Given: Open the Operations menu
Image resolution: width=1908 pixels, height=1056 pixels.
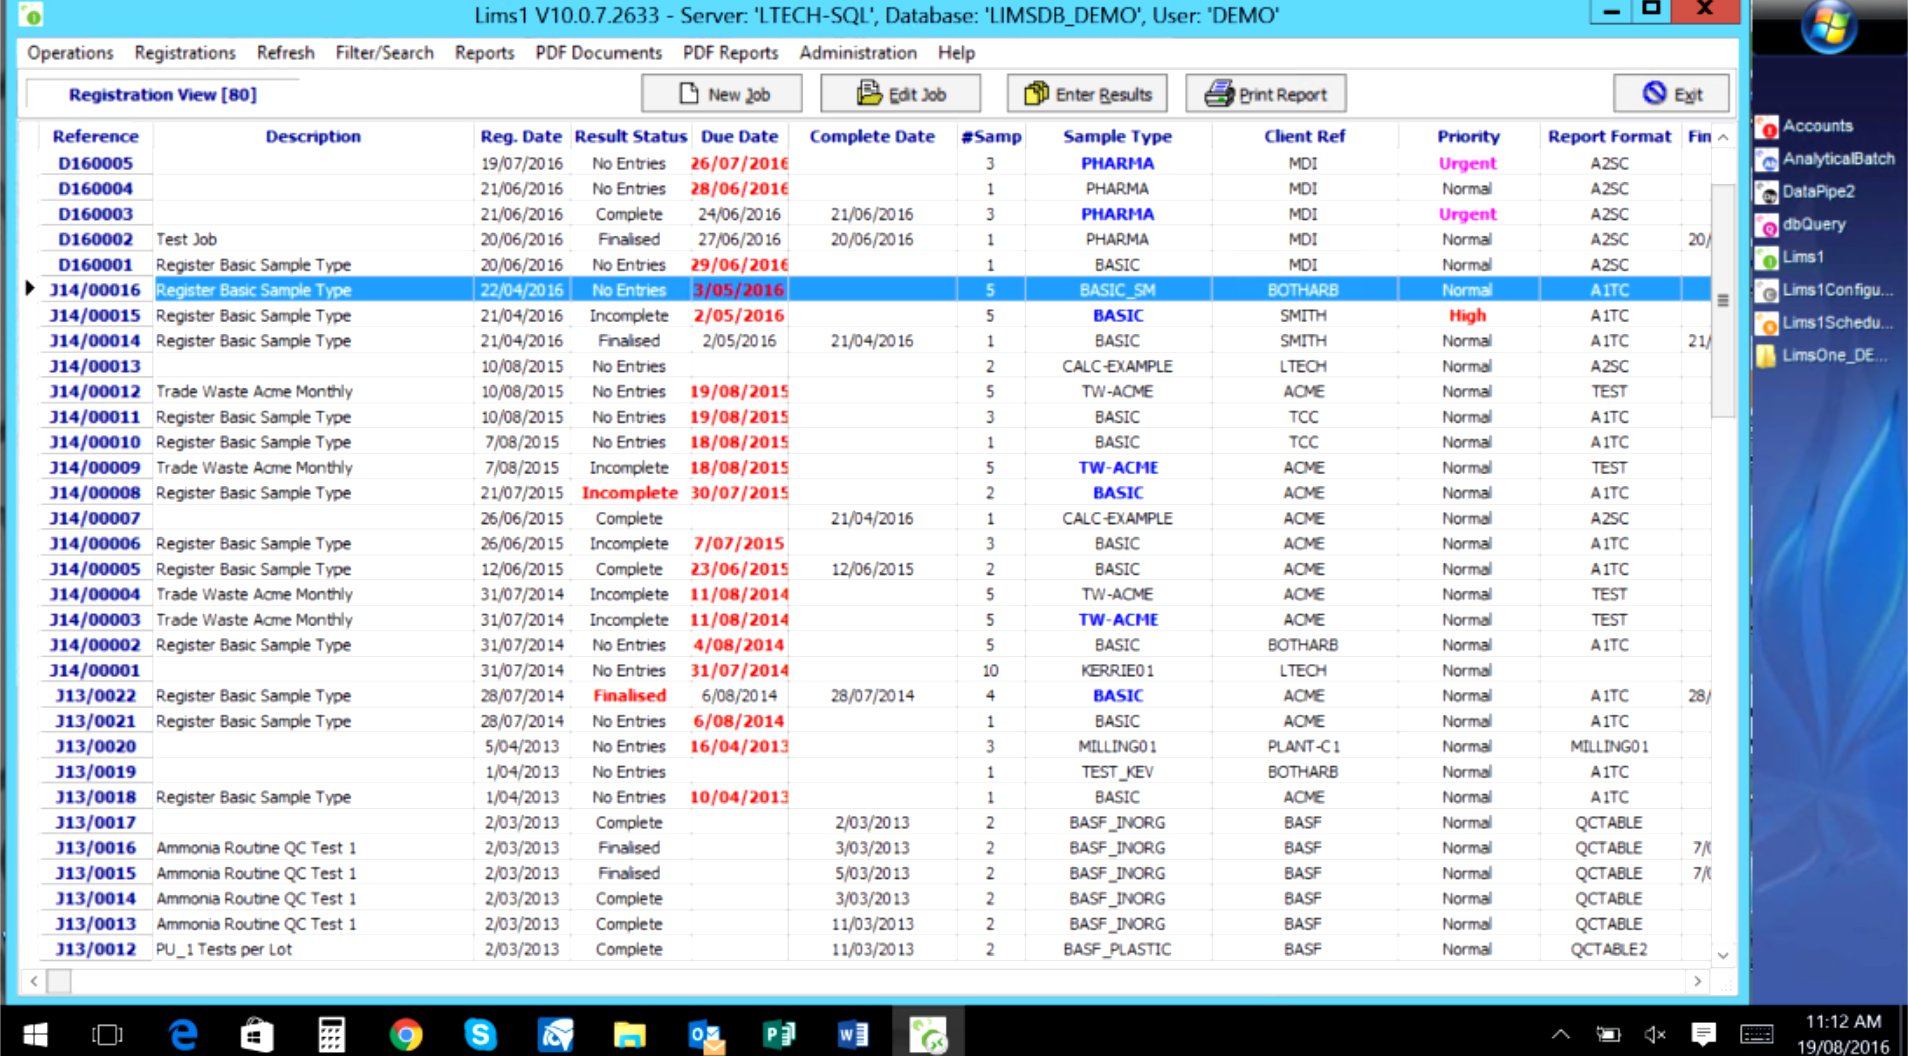Looking at the screenshot, I should pyautogui.click(x=70, y=53).
